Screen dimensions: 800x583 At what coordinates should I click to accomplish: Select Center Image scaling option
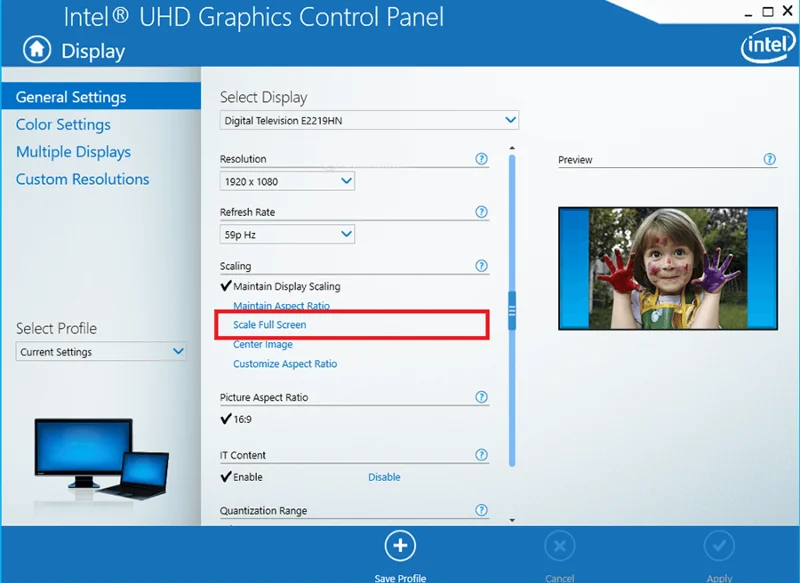[x=263, y=344]
